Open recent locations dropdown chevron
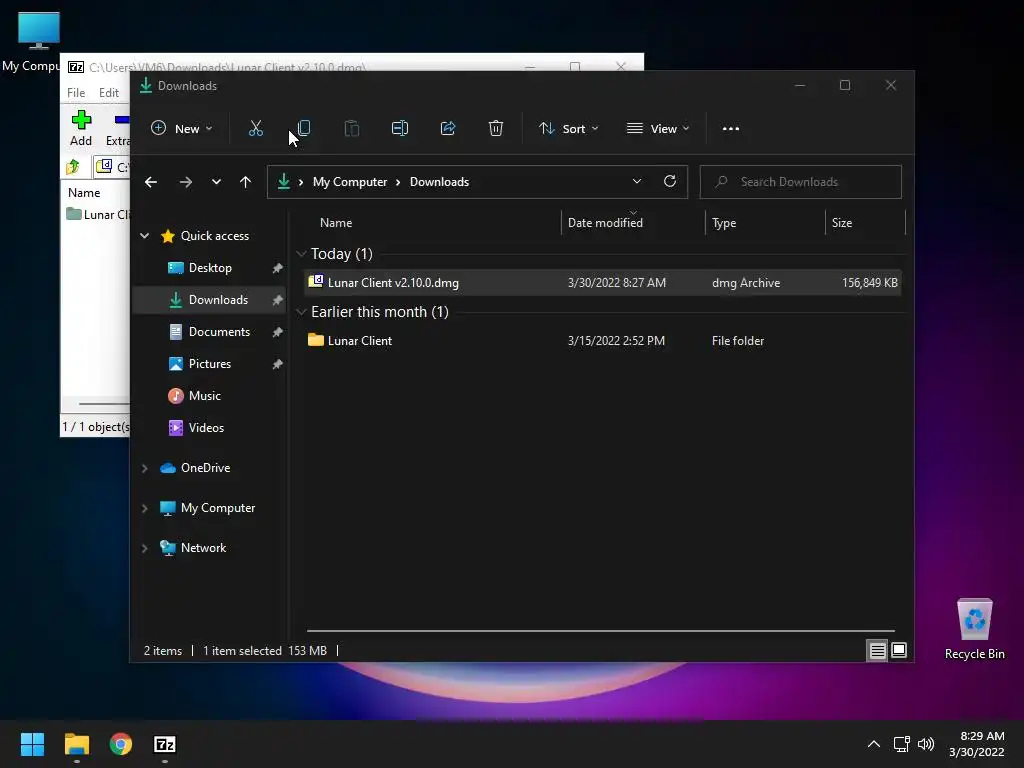Image resolution: width=1024 pixels, height=768 pixels. (x=216, y=182)
